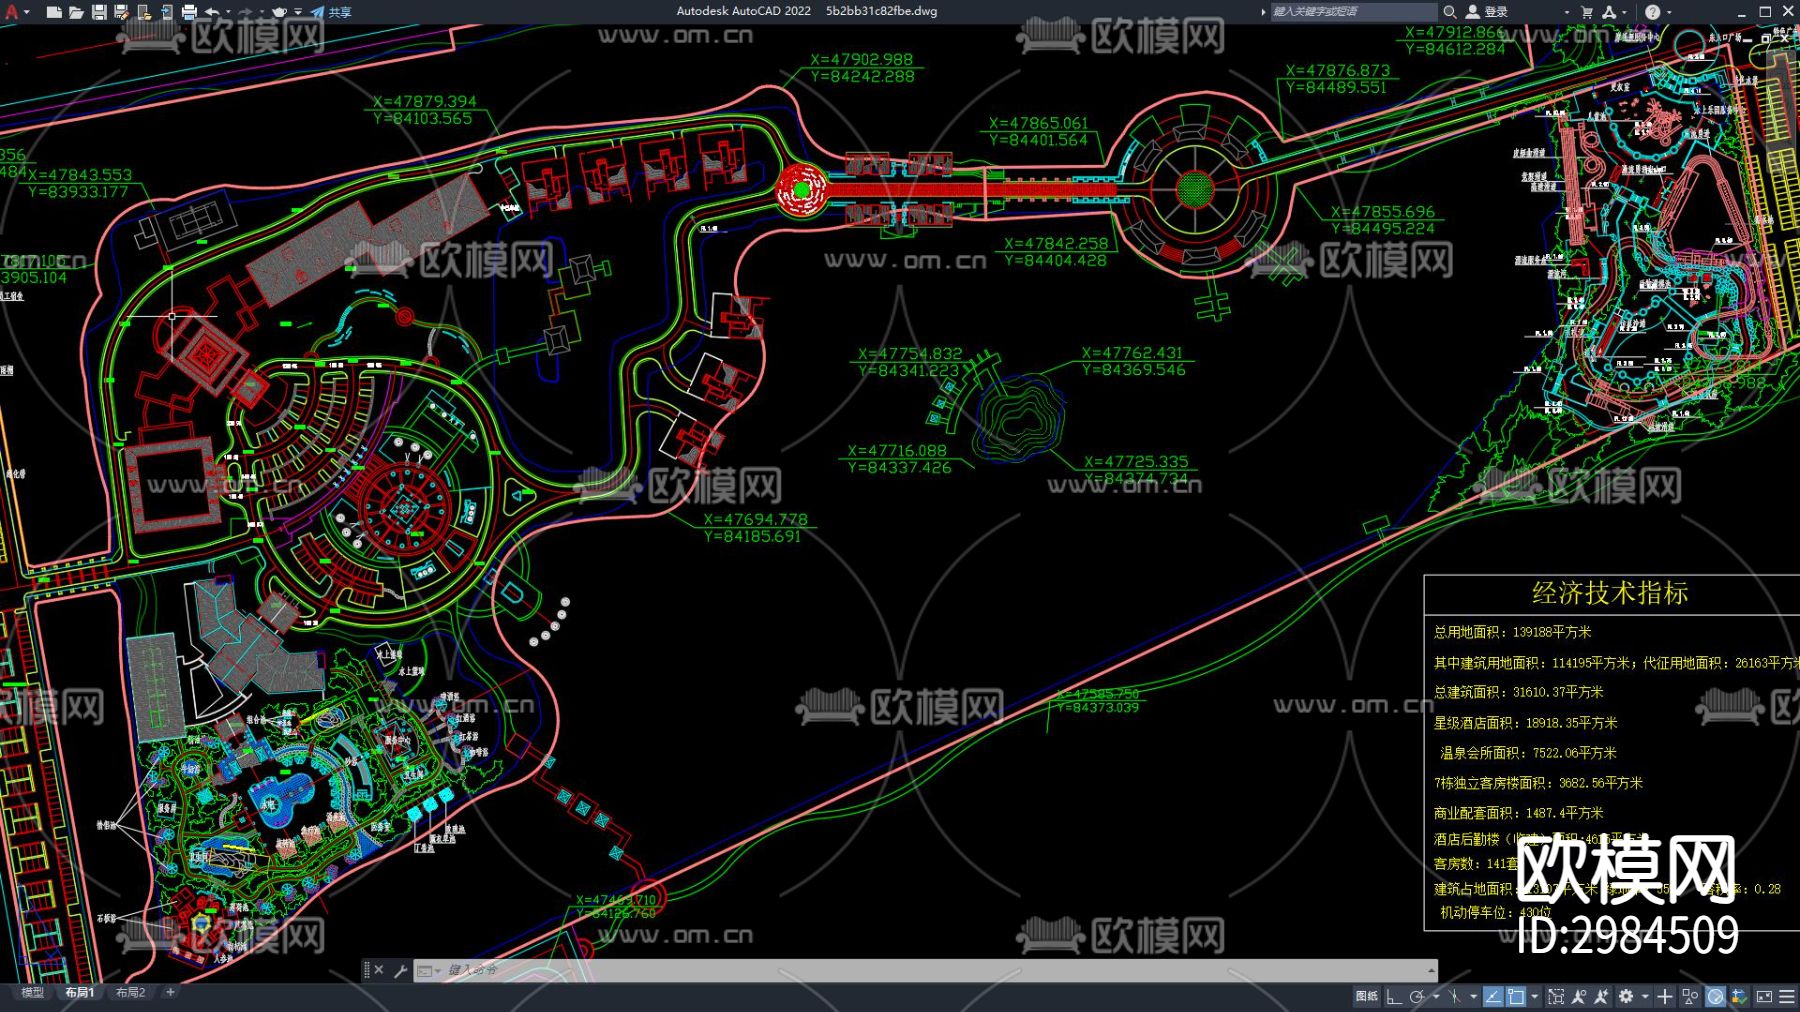Switch to the 布局2 layout tab
Screen dimensions: 1800x1012
point(131,993)
